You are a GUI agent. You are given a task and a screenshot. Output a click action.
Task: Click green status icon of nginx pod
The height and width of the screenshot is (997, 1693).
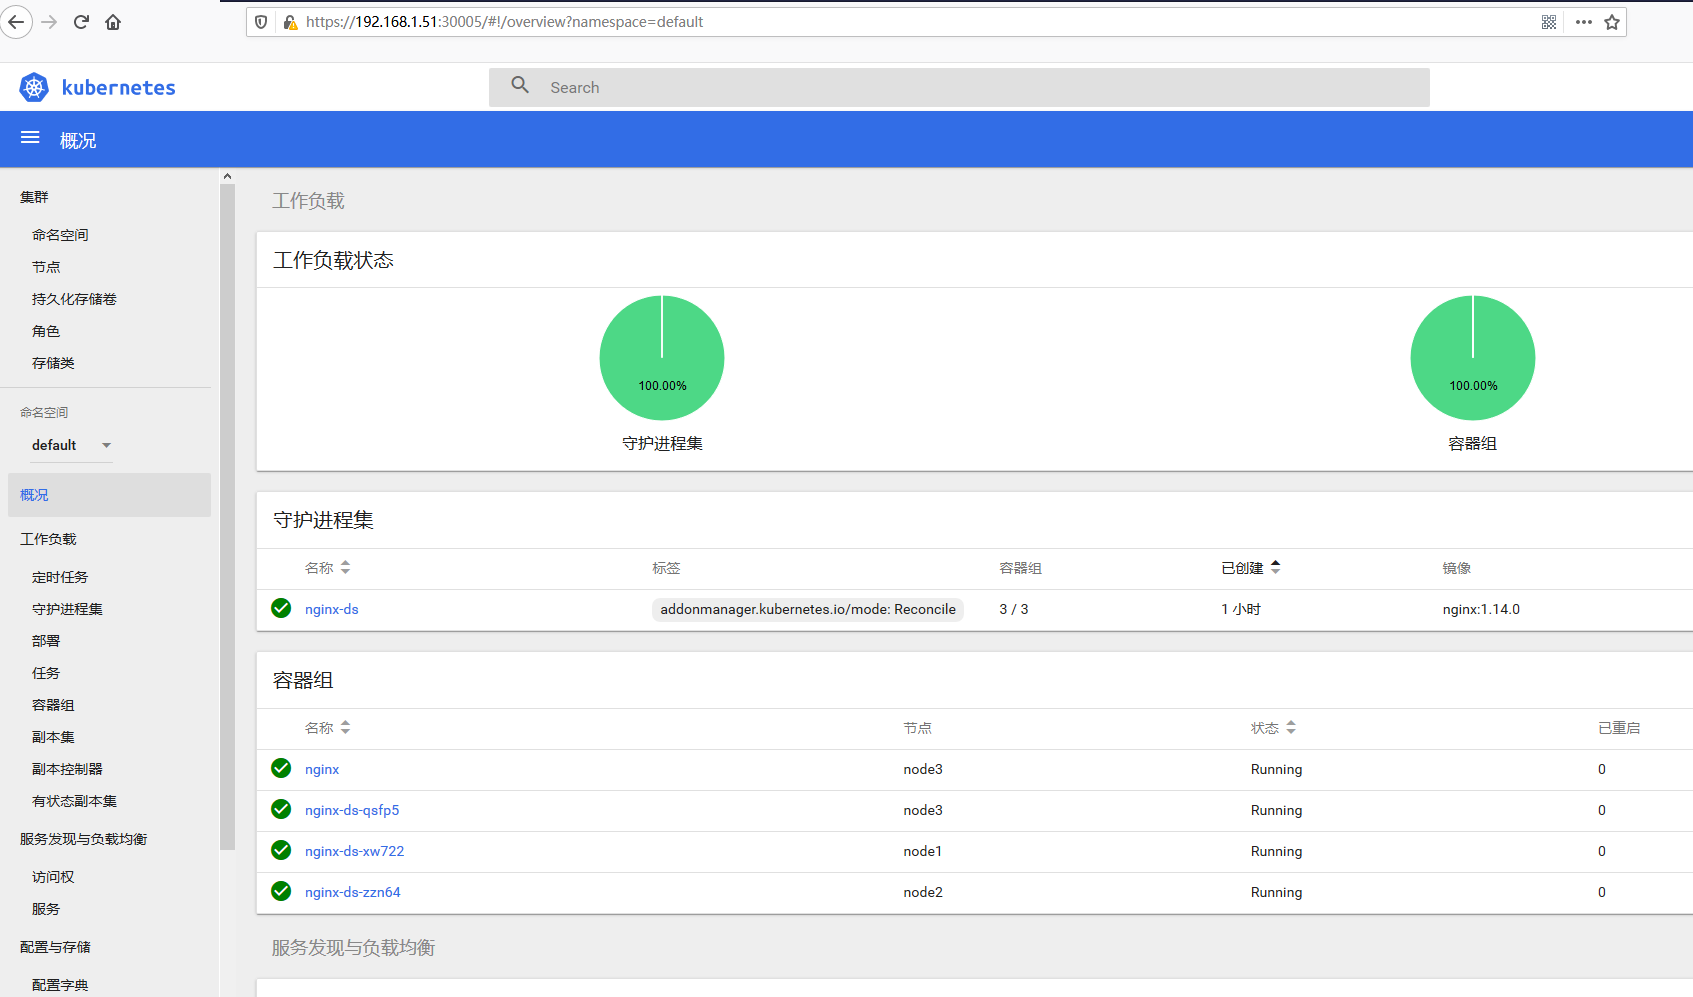click(x=281, y=768)
